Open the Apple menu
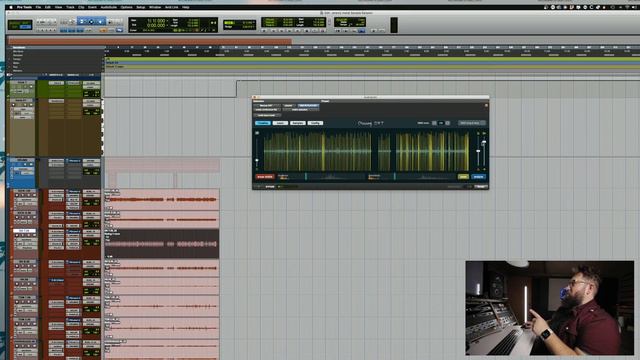The width and height of the screenshot is (640, 360). [x=11, y=7]
